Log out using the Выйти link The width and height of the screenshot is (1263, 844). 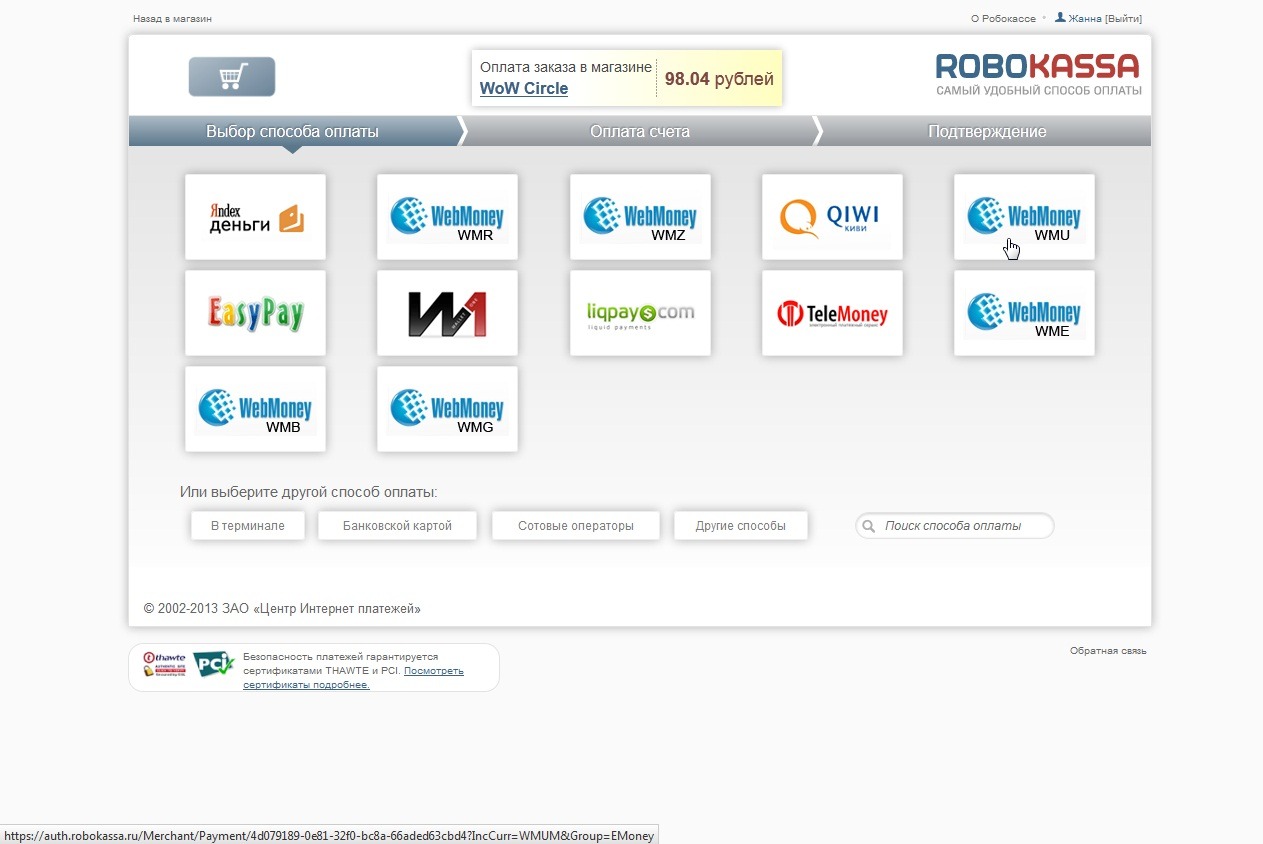tap(1123, 19)
